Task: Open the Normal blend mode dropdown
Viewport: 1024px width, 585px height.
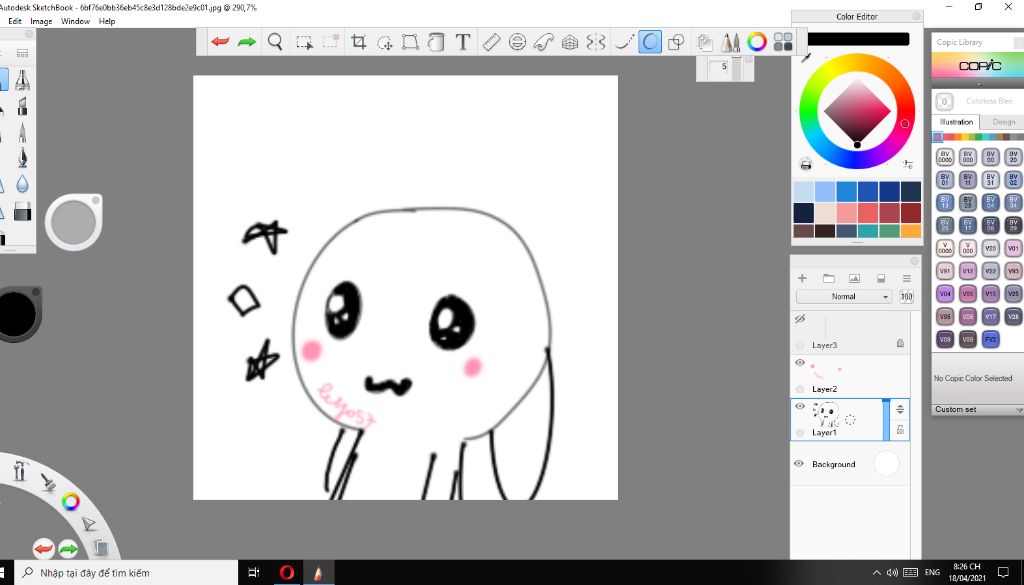Action: [x=844, y=297]
